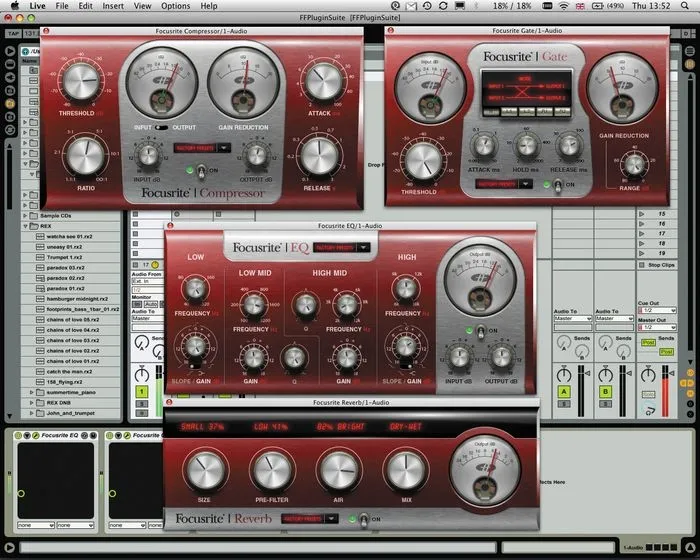Image resolution: width=700 pixels, height=560 pixels.
Task: Open the File menu
Action: click(62, 6)
